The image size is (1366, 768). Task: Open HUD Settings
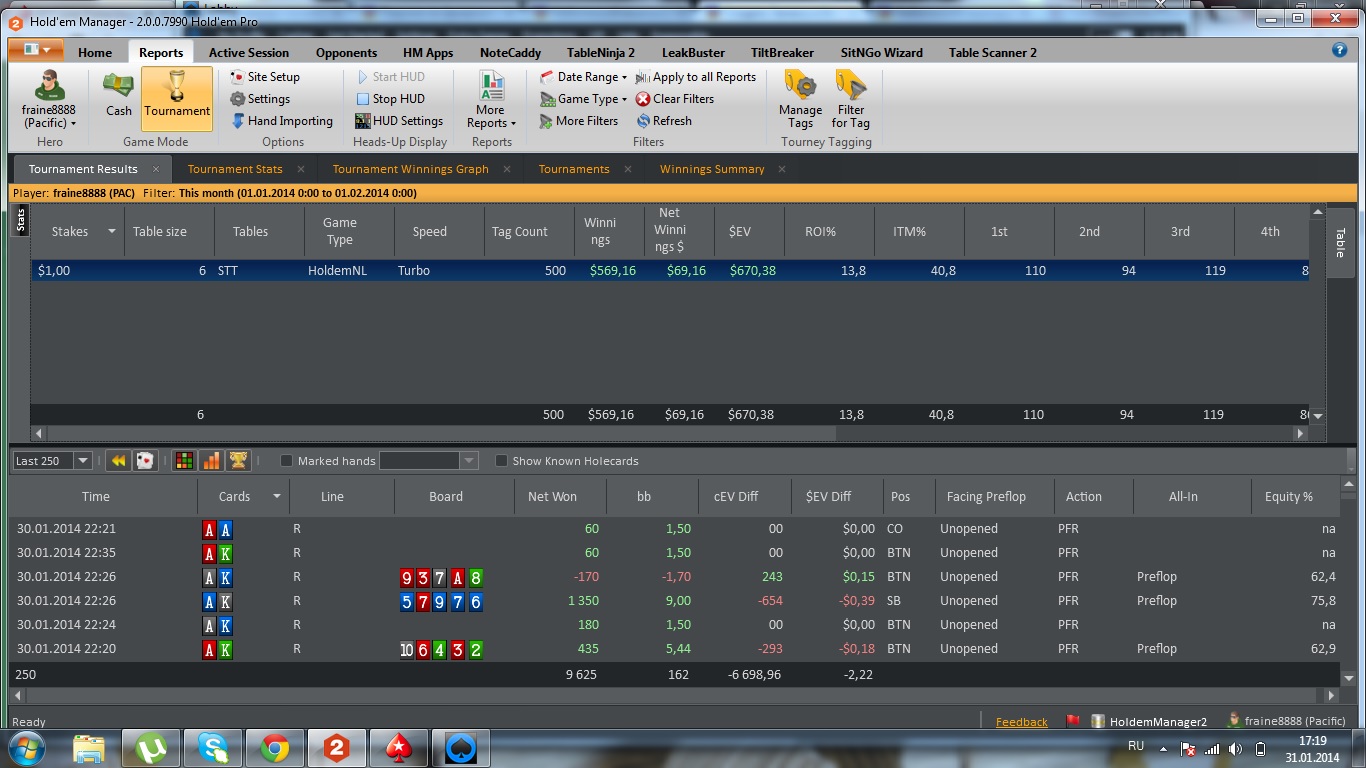[x=399, y=121]
